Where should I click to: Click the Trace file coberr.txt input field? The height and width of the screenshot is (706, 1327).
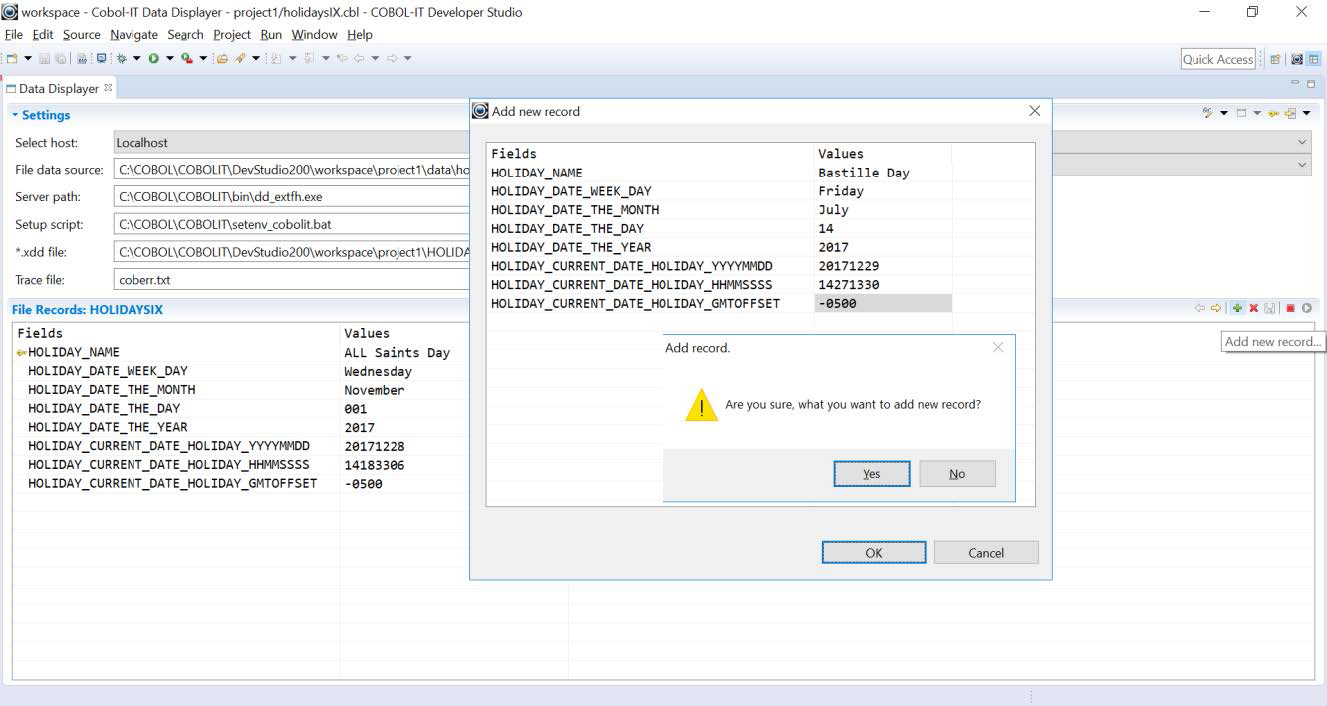click(x=290, y=280)
